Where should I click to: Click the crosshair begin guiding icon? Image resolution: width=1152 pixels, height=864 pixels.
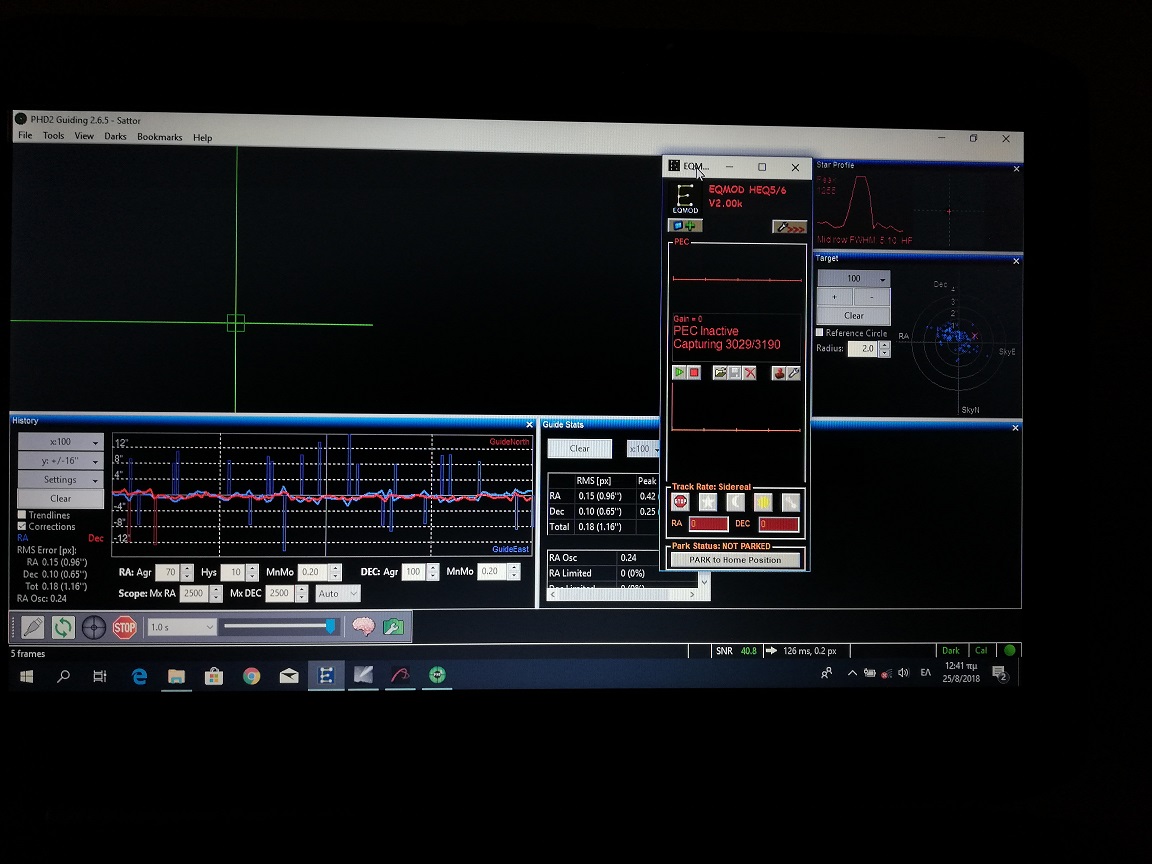click(93, 627)
